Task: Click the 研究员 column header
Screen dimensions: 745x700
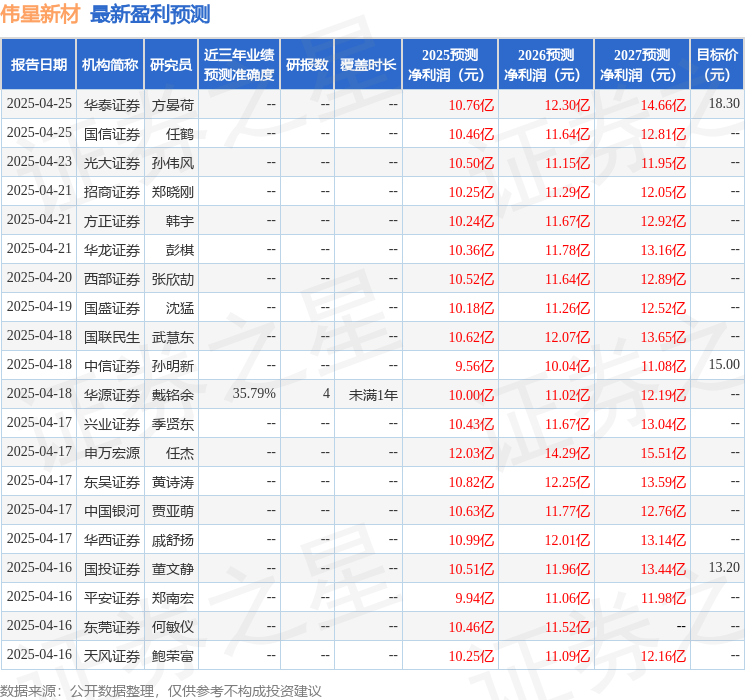Action: click(x=171, y=65)
